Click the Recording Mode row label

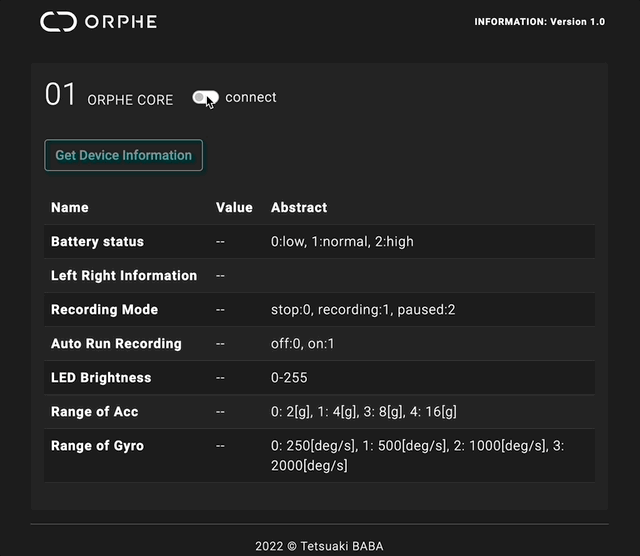[104, 309]
